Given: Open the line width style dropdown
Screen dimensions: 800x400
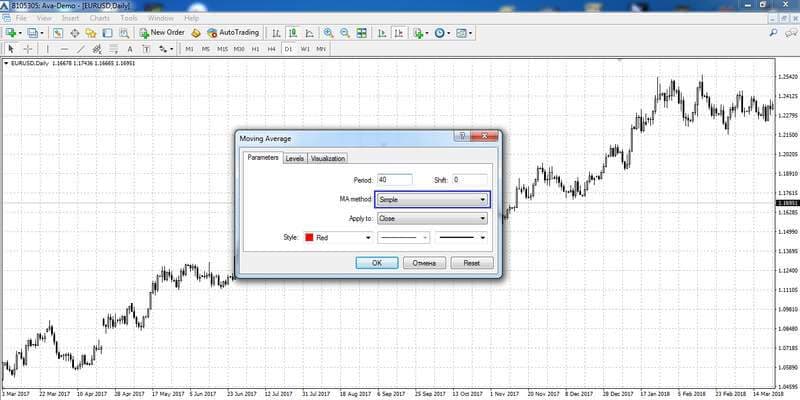Looking at the screenshot, I should [461, 237].
